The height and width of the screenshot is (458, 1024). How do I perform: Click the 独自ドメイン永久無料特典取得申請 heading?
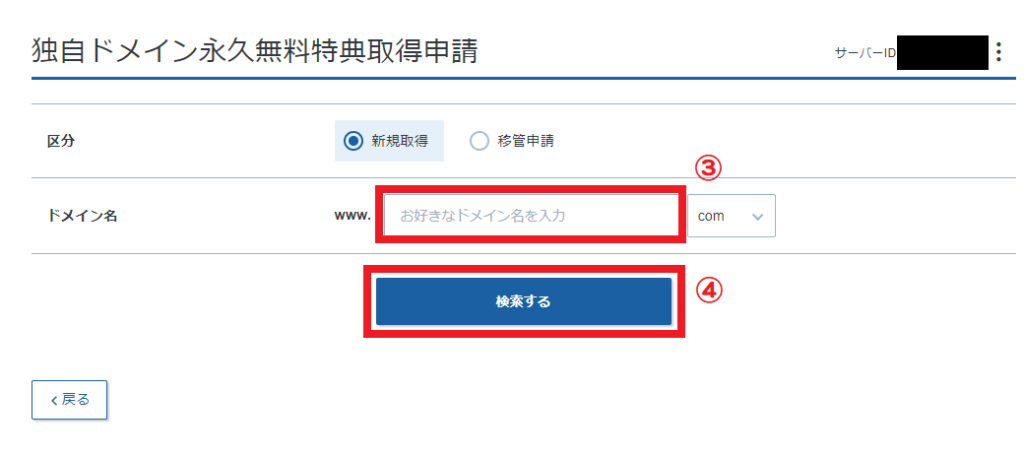[x=255, y=52]
